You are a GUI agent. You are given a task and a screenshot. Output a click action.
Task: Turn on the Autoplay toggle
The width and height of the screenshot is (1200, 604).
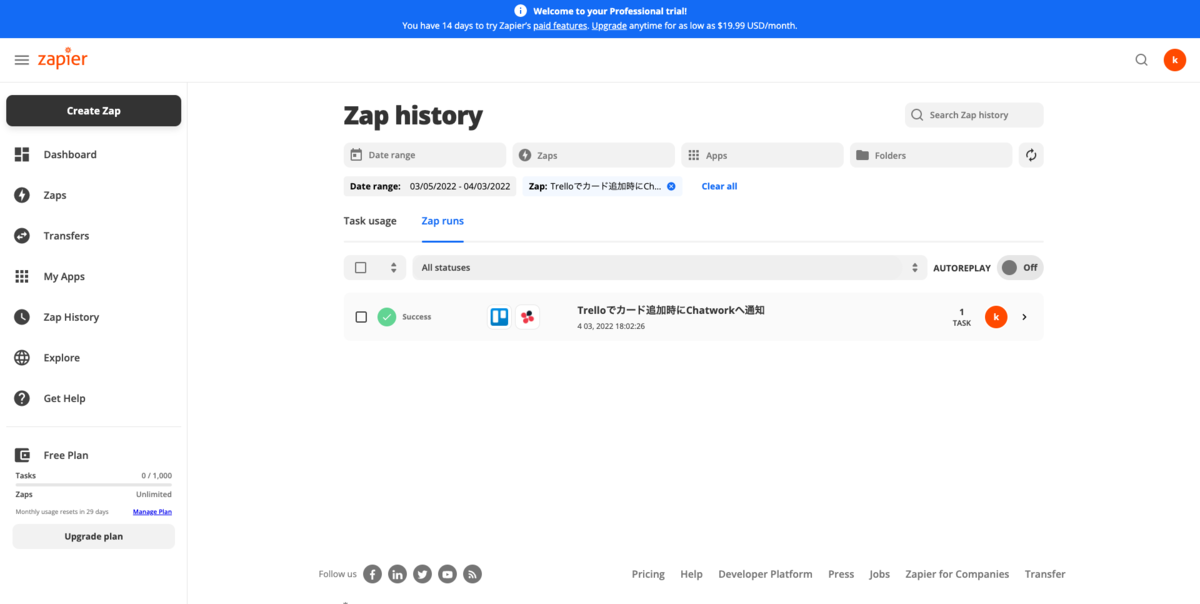tap(1019, 267)
